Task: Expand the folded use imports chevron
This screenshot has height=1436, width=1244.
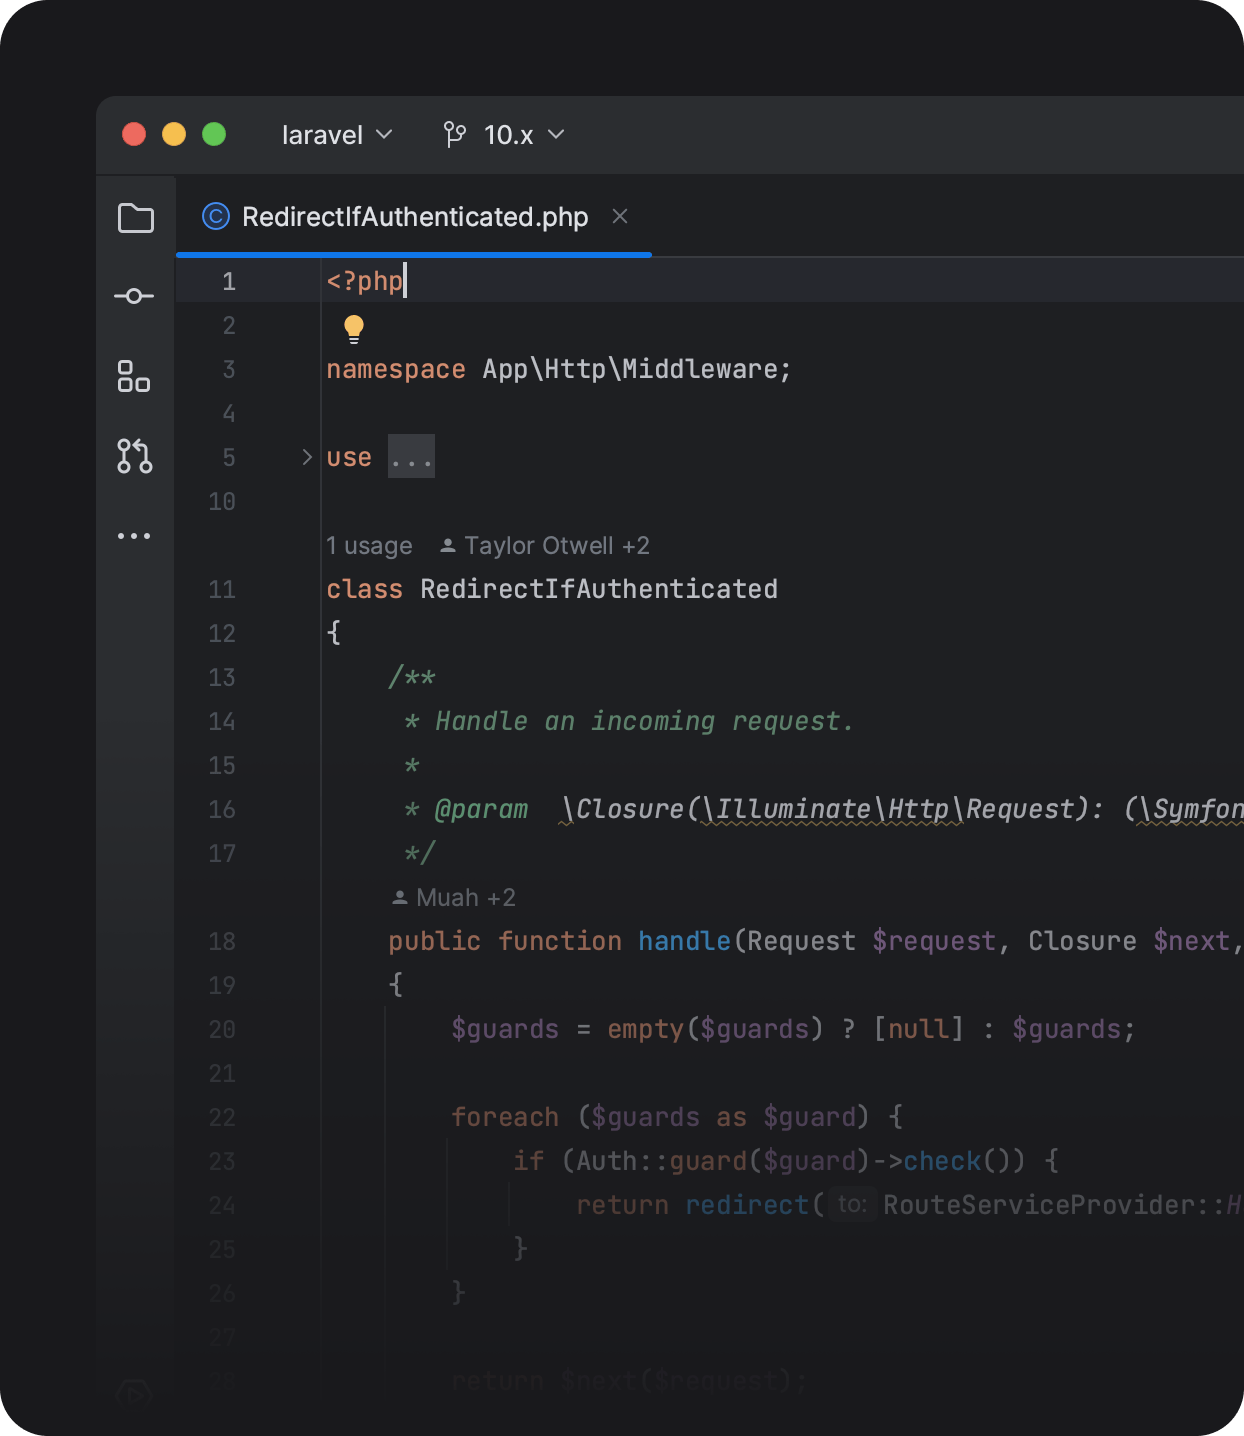Action: [307, 457]
